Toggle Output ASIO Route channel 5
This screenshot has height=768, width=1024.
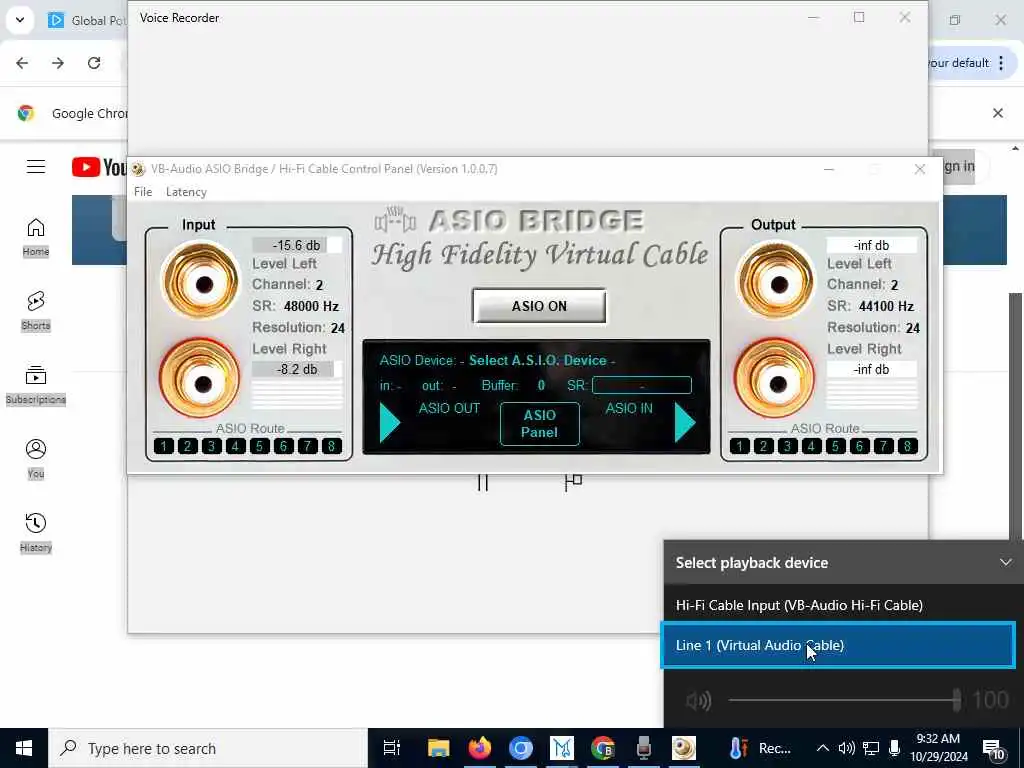[x=835, y=446]
